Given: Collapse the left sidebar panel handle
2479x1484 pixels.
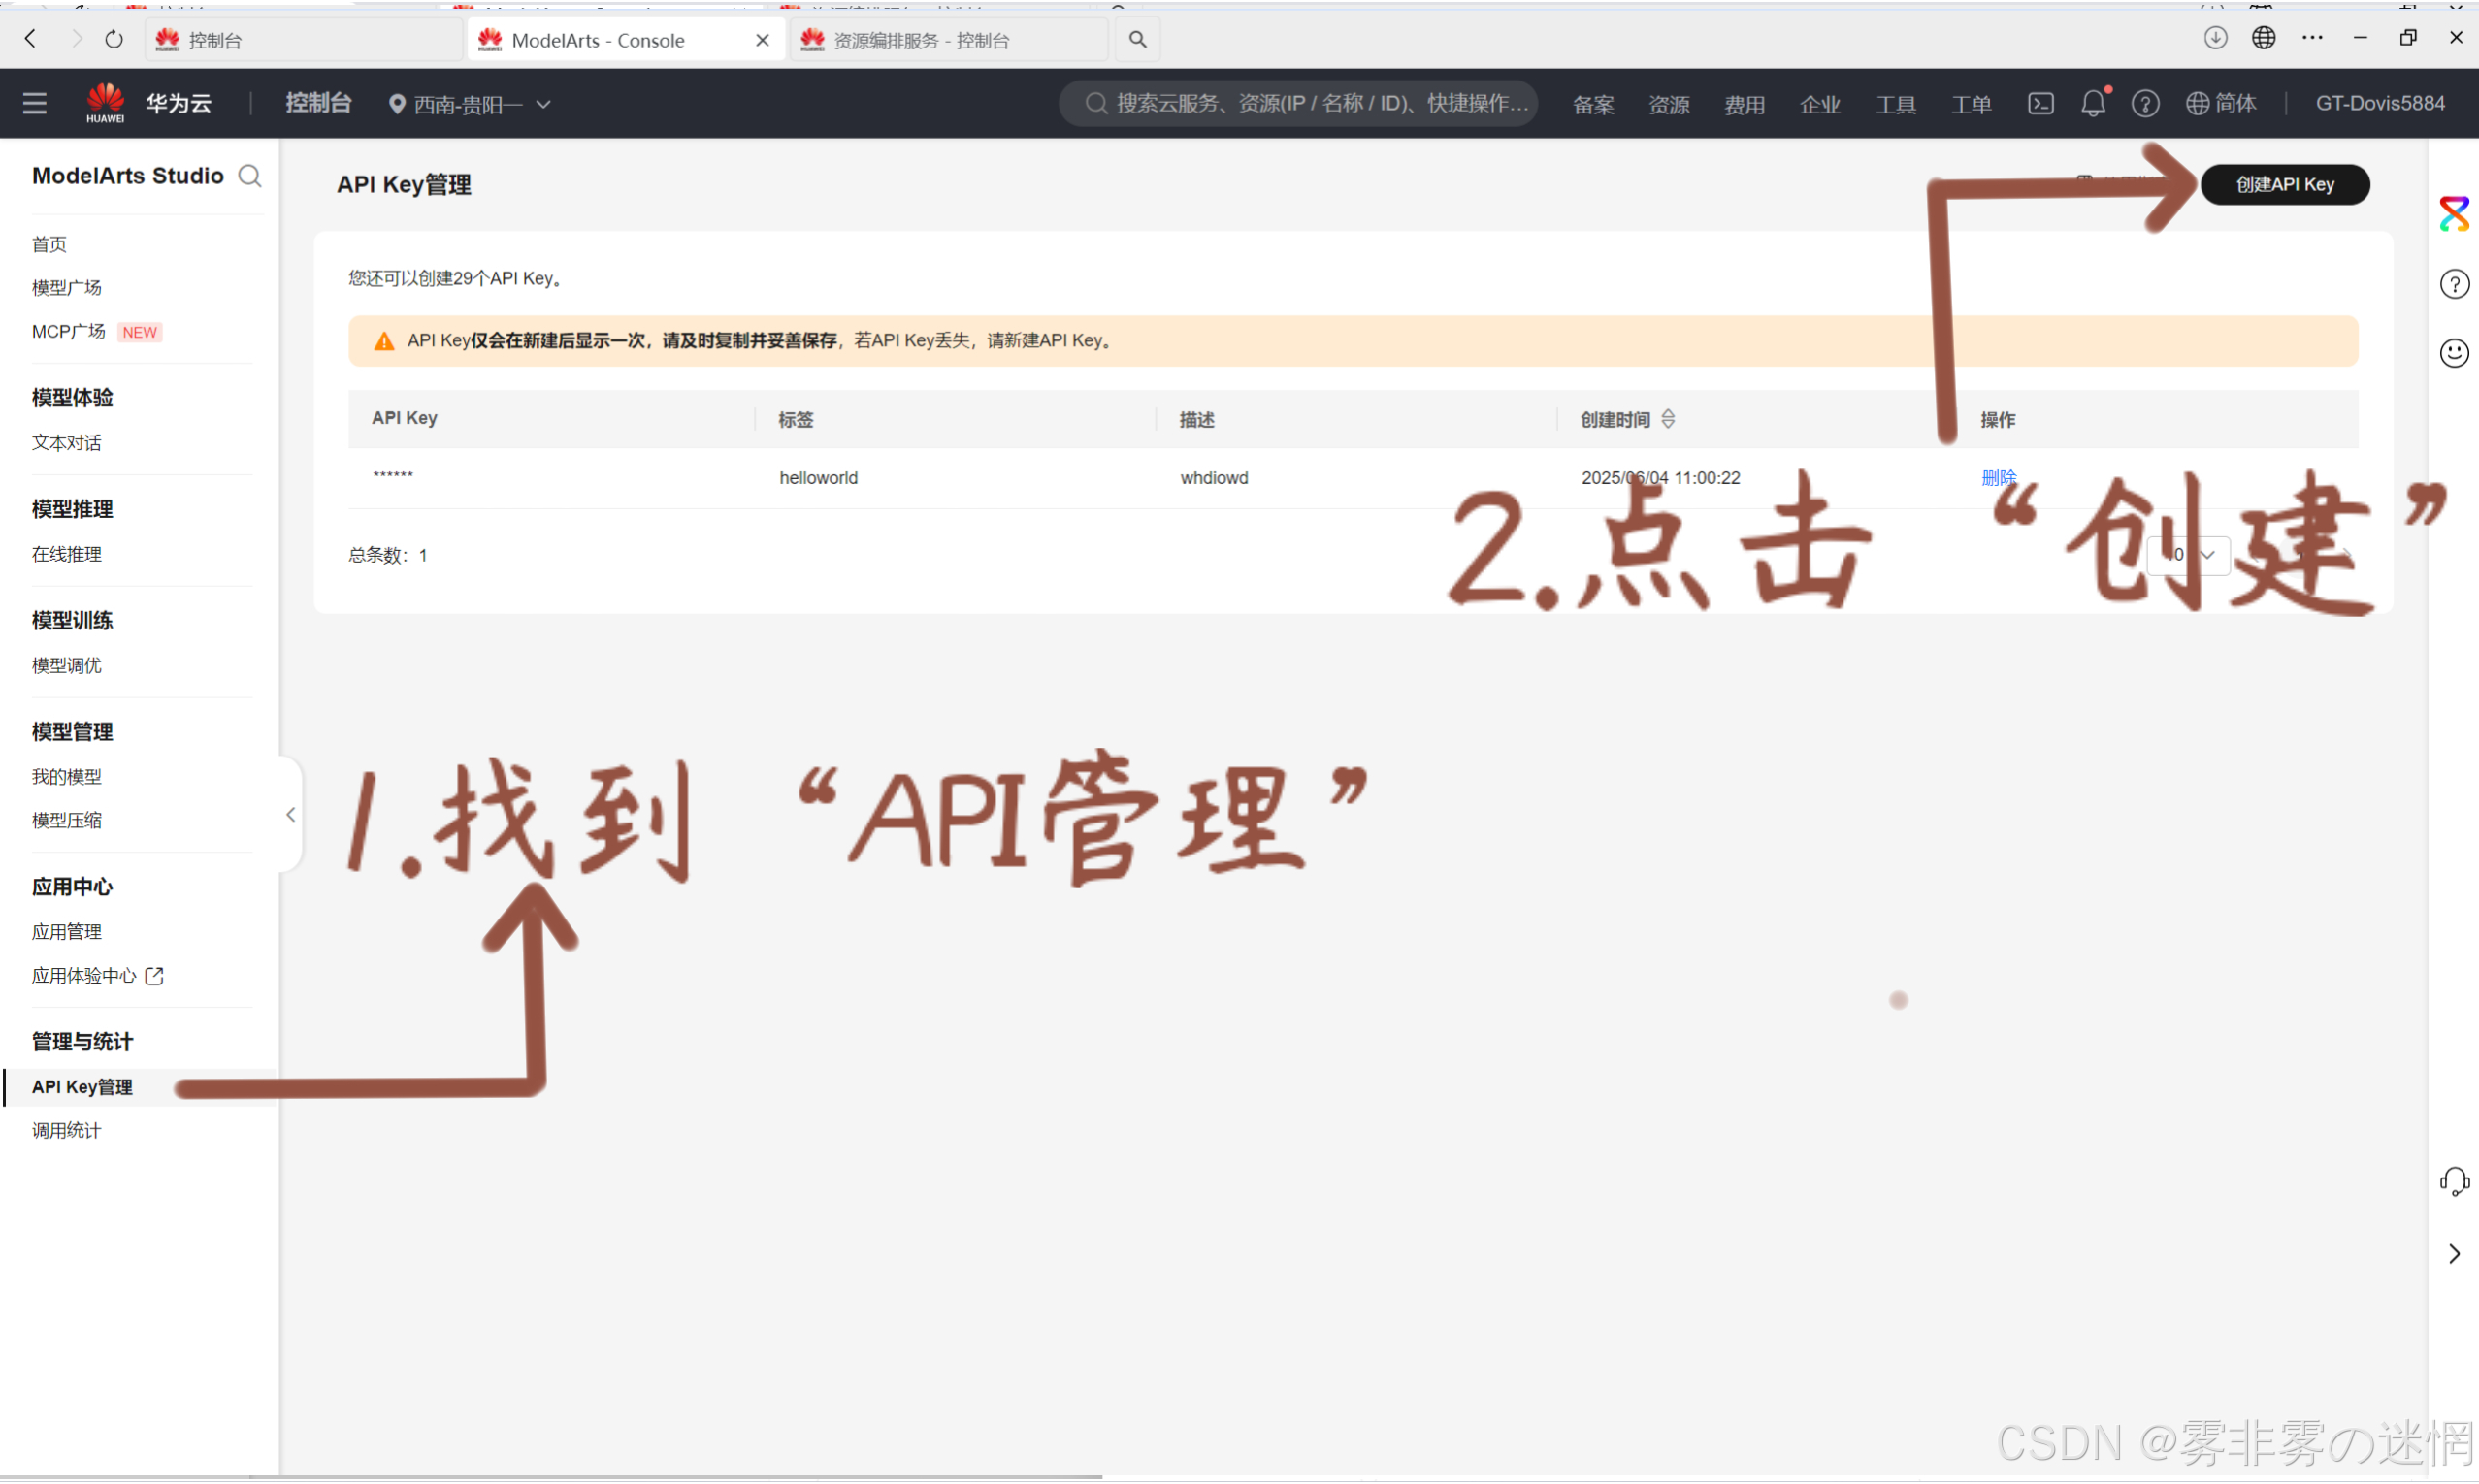Looking at the screenshot, I should pos(290,814).
